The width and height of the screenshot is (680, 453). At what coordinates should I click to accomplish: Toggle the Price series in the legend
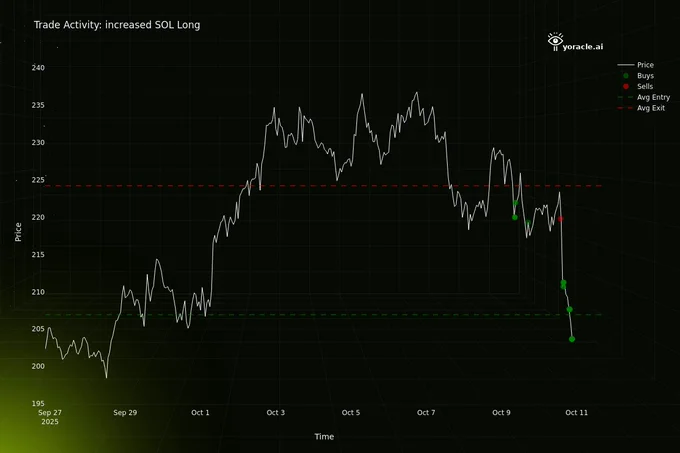pos(635,65)
